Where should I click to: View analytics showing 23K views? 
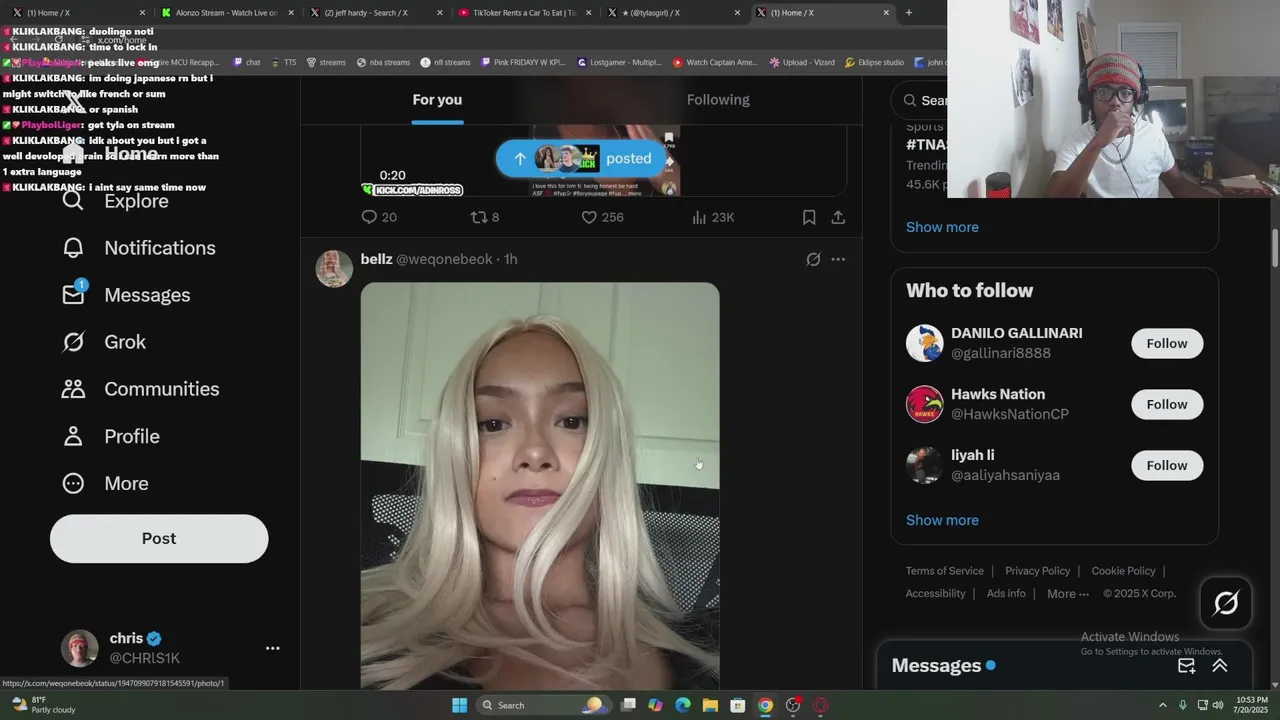[713, 217]
